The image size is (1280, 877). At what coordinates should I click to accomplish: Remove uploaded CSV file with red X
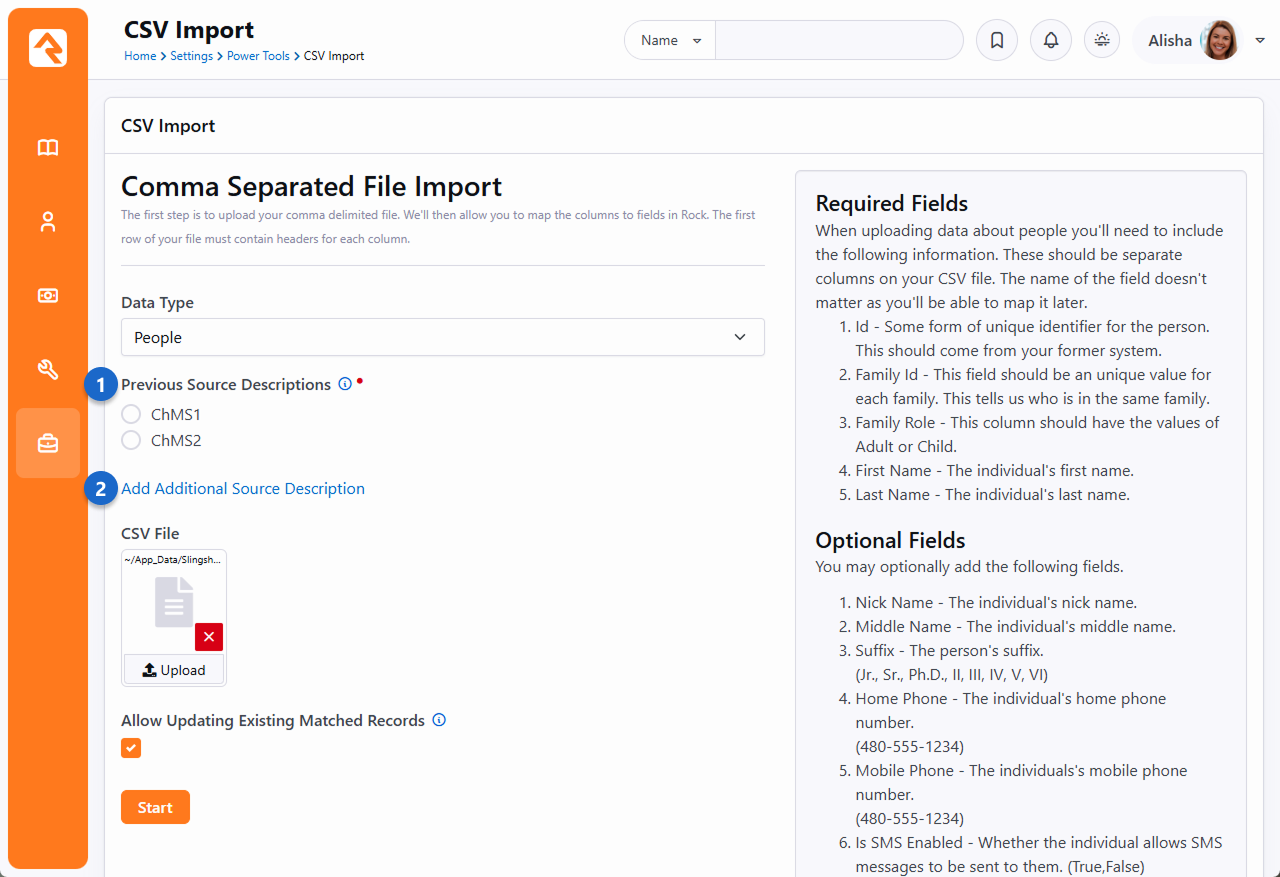(209, 637)
